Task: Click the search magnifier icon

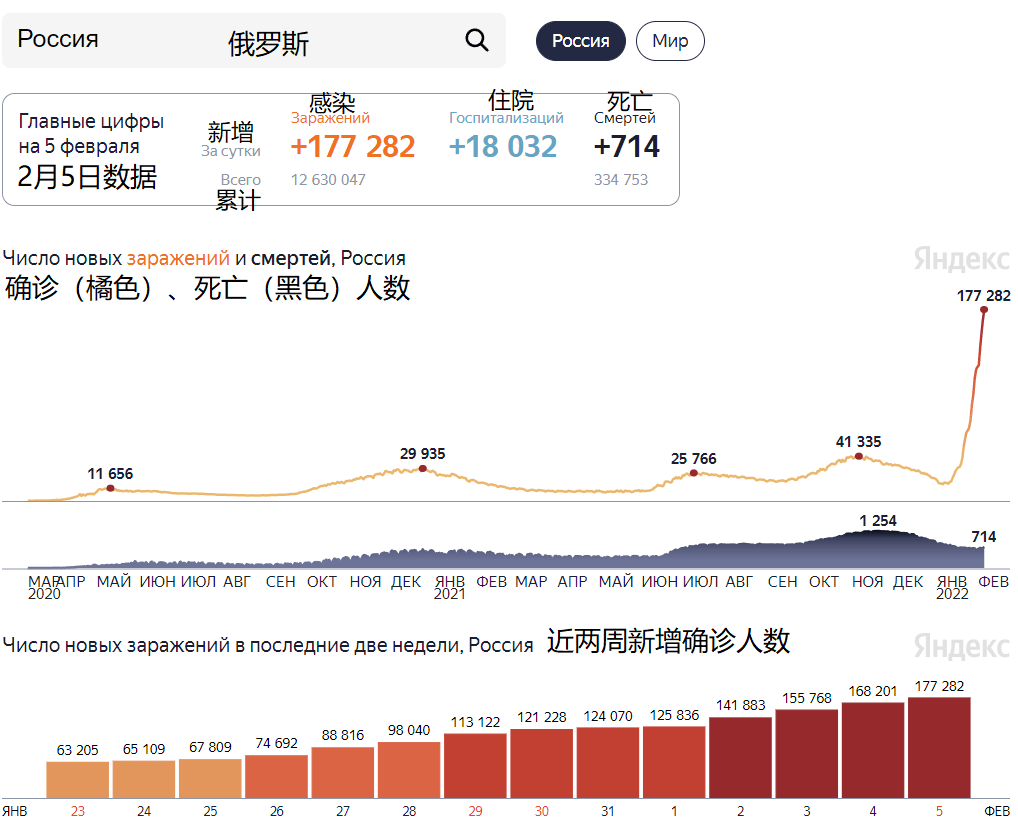Action: [x=476, y=40]
